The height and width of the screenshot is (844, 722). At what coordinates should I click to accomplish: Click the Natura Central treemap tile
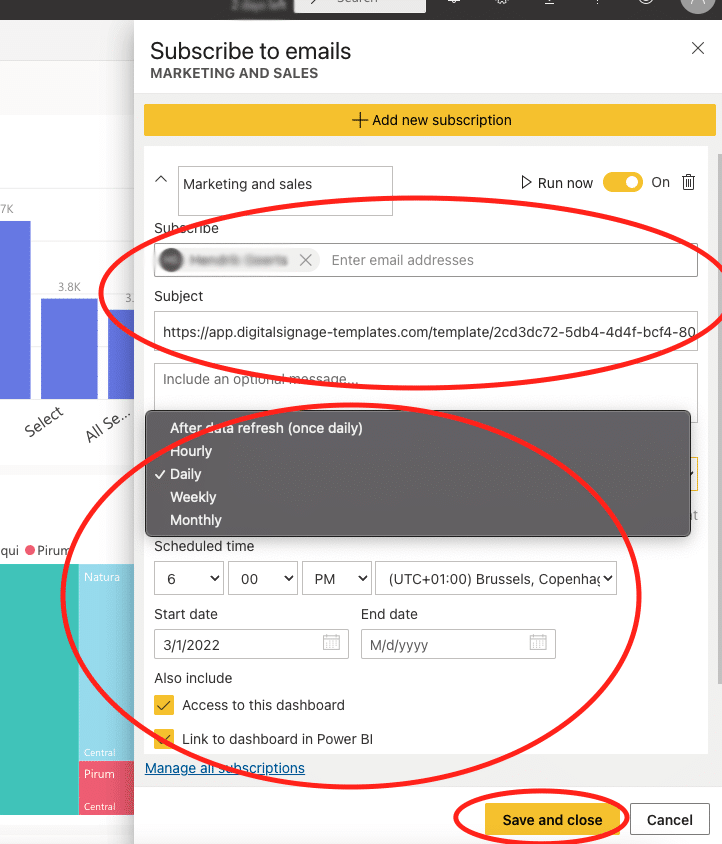tap(106, 662)
